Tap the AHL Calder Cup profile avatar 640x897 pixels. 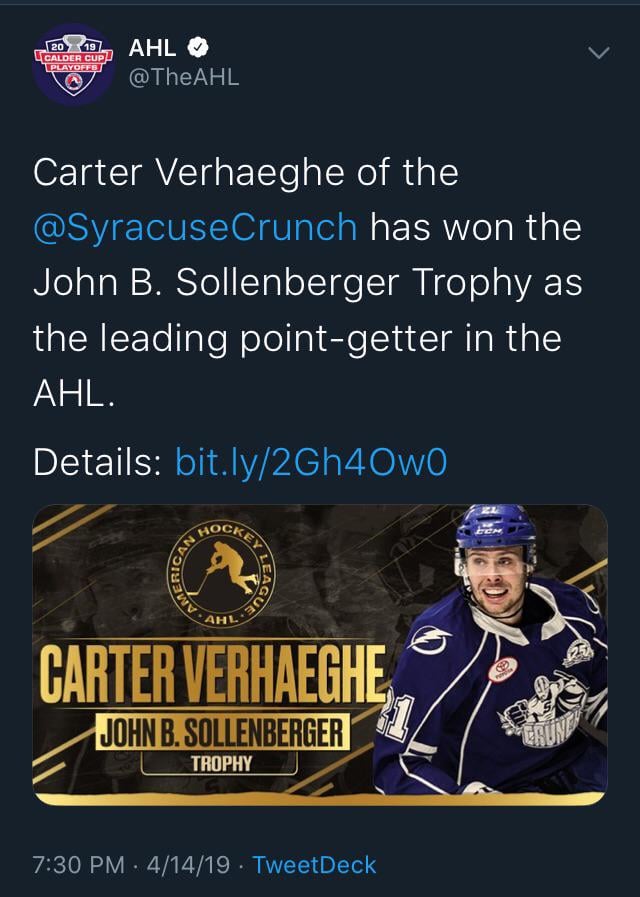73,64
